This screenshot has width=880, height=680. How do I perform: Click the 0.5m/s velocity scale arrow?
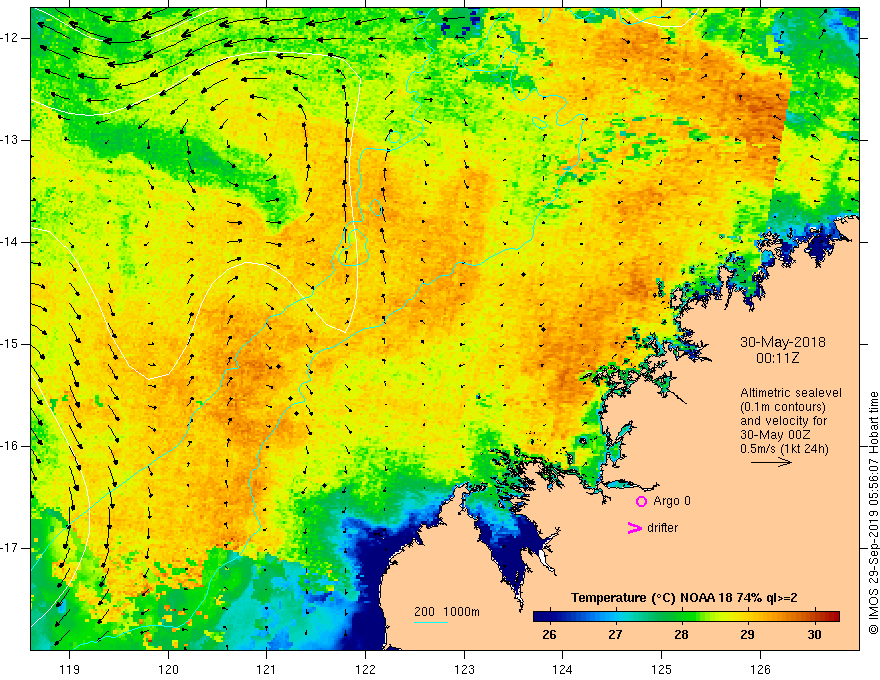pos(771,462)
